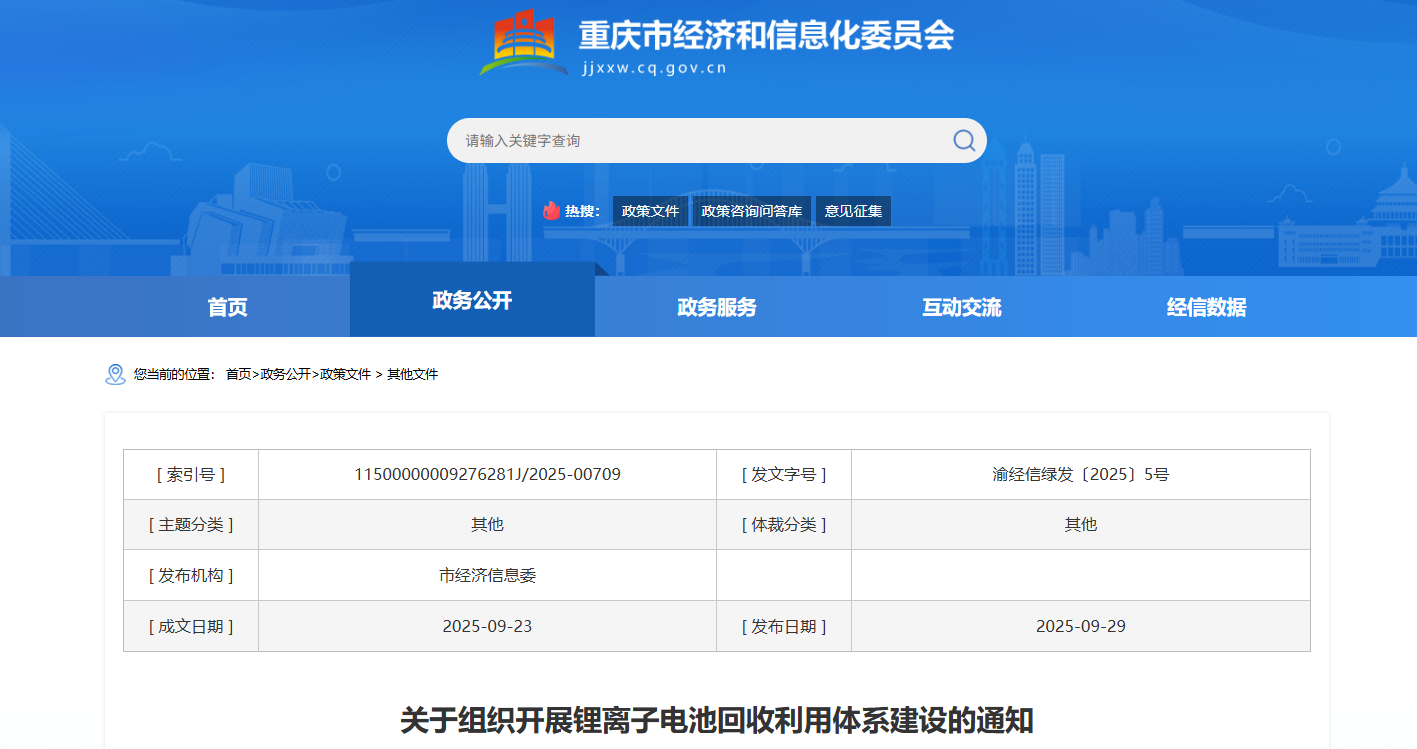Click the jjxxw.cq.gov.cn domain text

[654, 68]
